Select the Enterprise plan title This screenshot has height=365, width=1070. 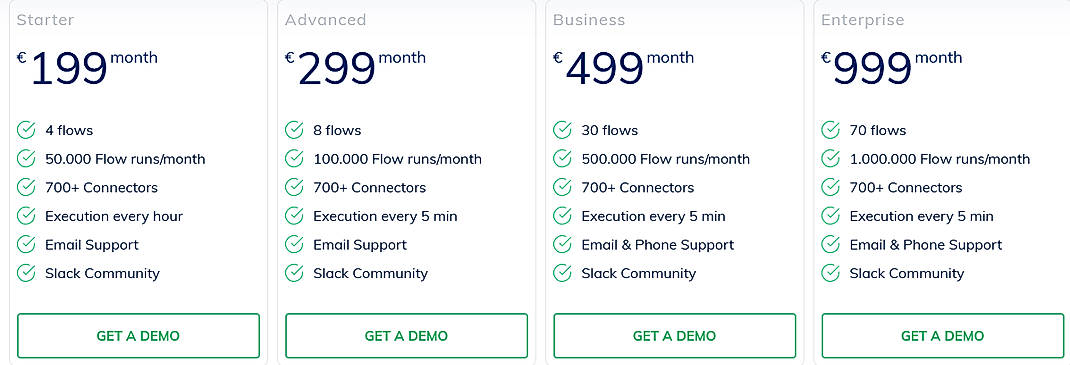tap(863, 21)
